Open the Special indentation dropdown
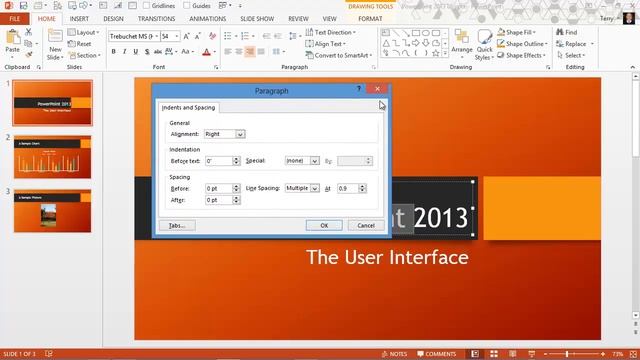Viewport: 640px width, 360px height. pos(314,161)
